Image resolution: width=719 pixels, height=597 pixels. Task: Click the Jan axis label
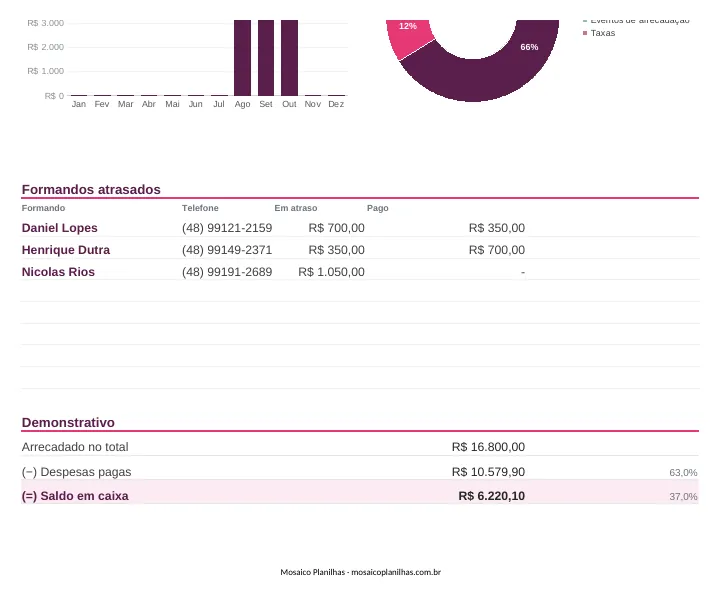(78, 104)
